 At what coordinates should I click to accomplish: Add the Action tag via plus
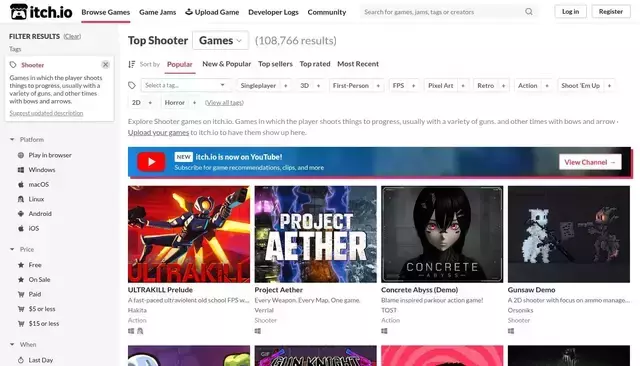(x=547, y=85)
